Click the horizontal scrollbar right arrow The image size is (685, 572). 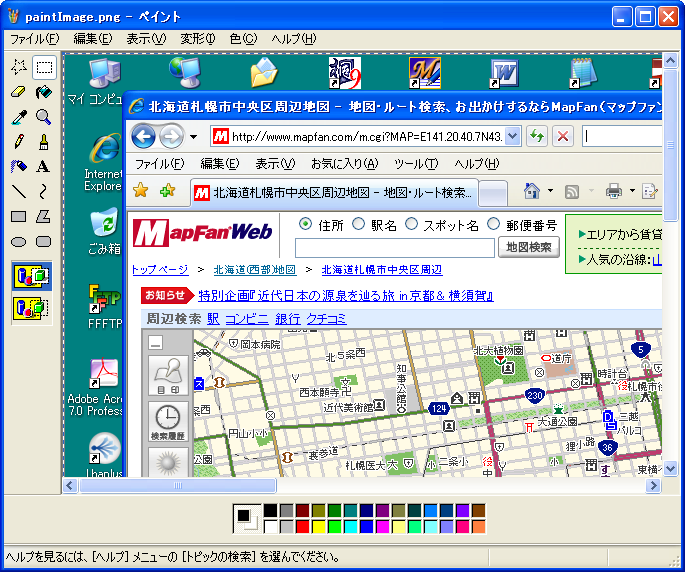click(653, 485)
